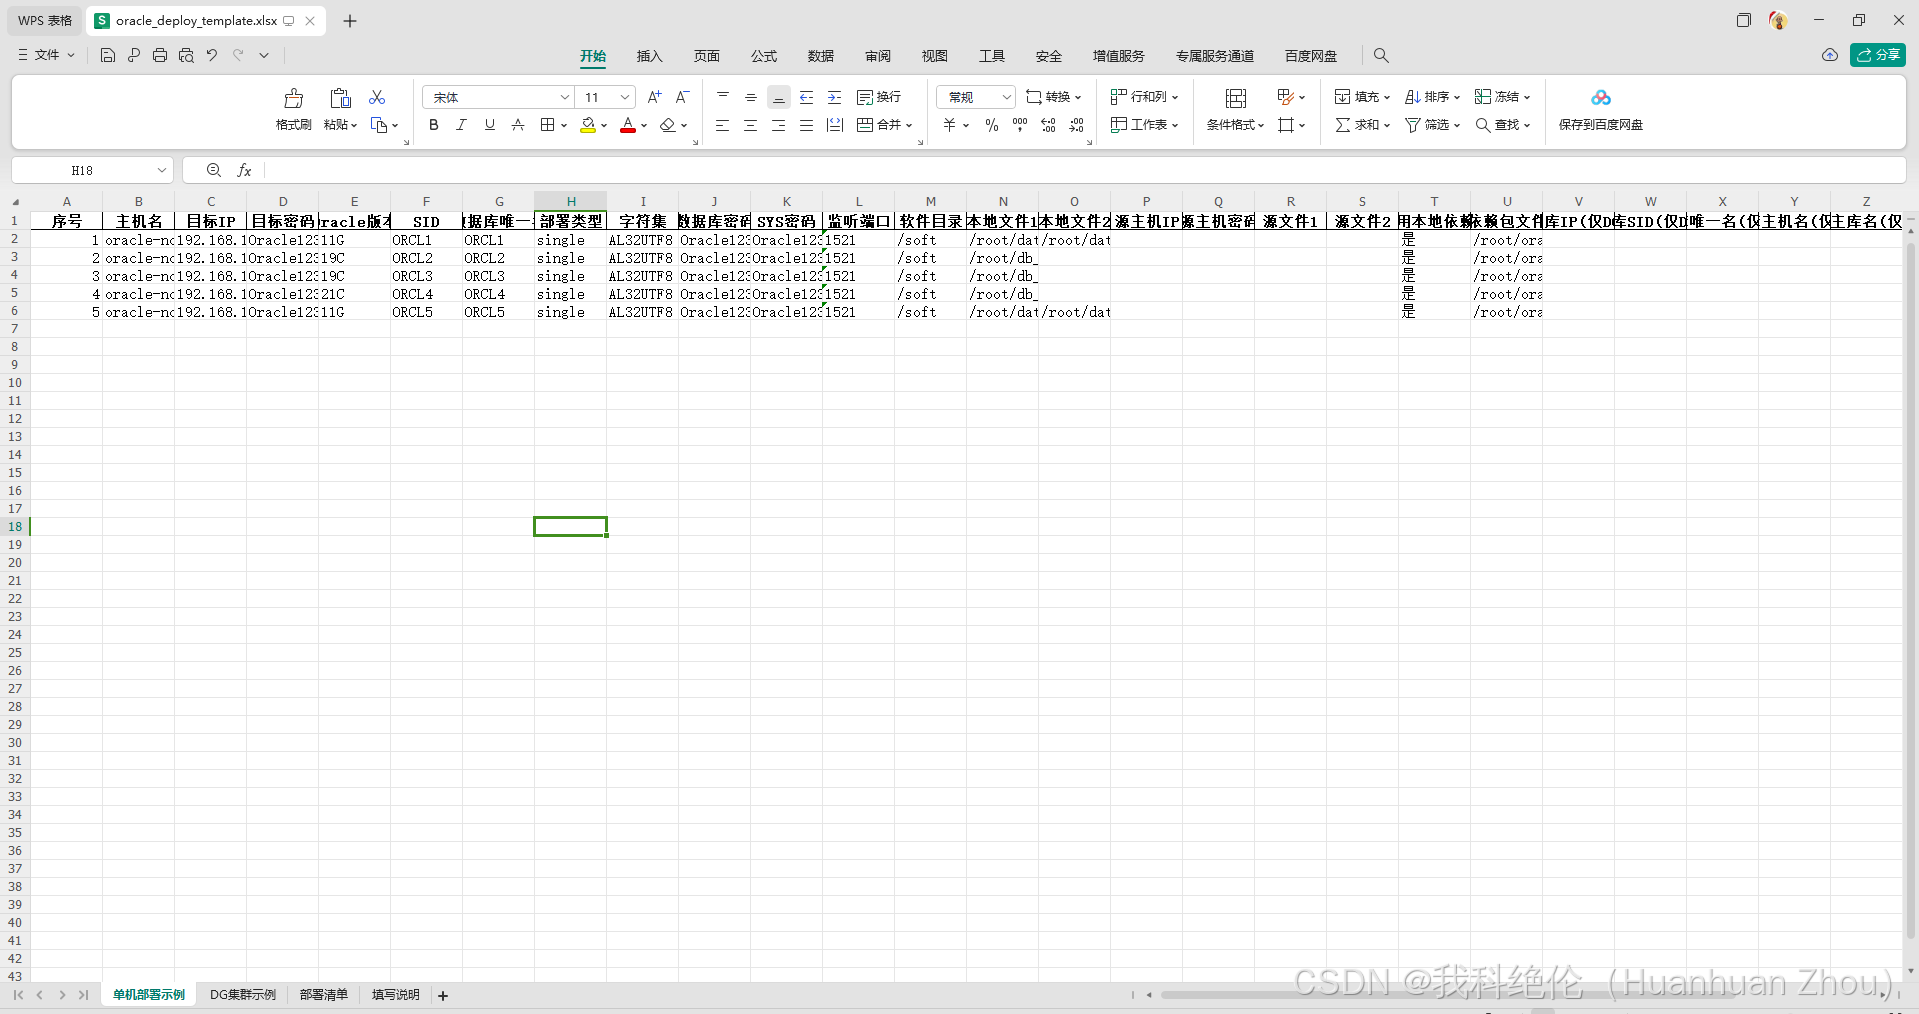Toggle underline formatting
Screen dimensions: 1919x1014
coord(489,125)
